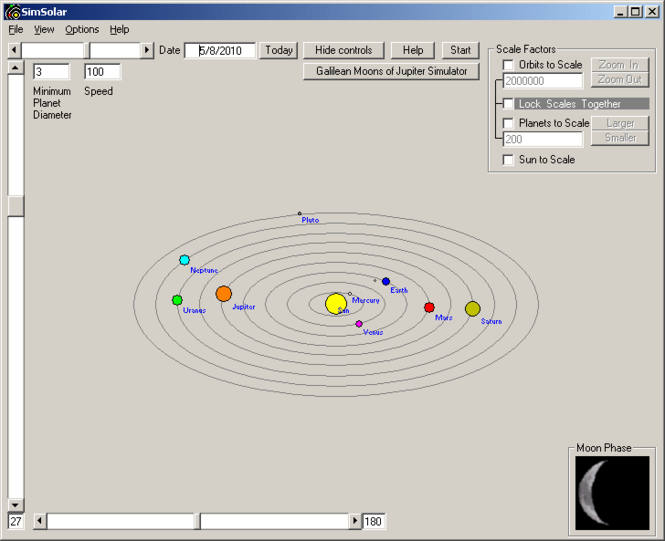This screenshot has height=541, width=665.
Task: Start the simulation with Start button
Action: (x=460, y=50)
